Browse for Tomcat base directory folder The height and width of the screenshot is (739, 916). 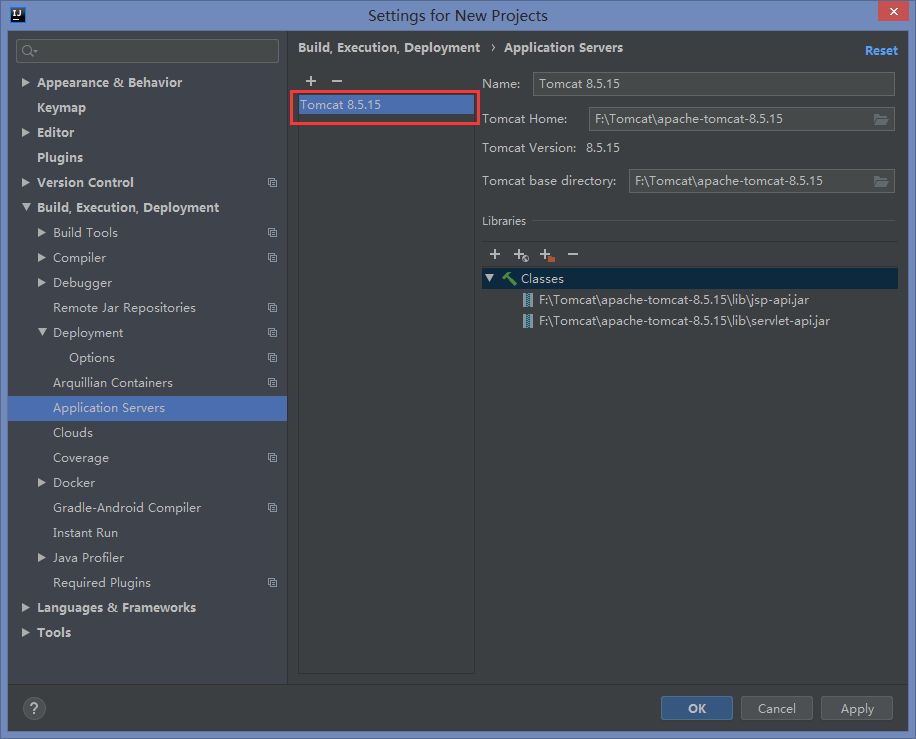(x=881, y=181)
